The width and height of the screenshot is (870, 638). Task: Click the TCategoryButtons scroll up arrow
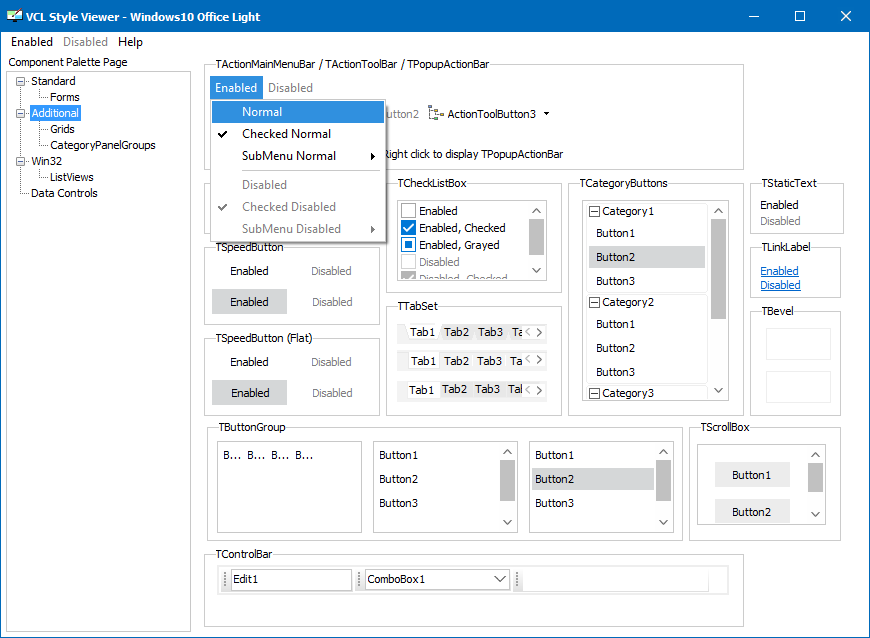coord(719,211)
